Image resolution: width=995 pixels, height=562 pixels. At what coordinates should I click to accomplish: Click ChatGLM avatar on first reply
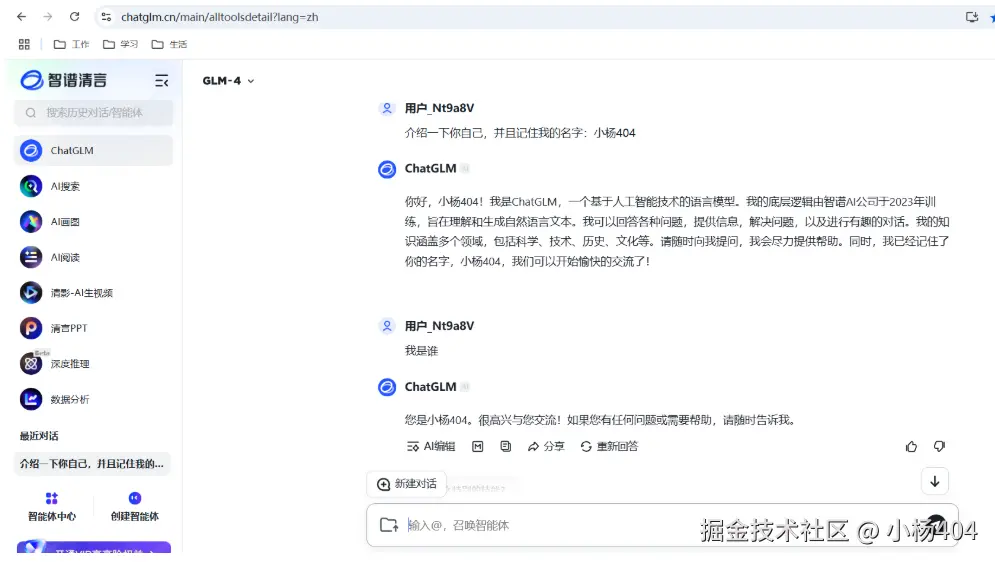(386, 169)
